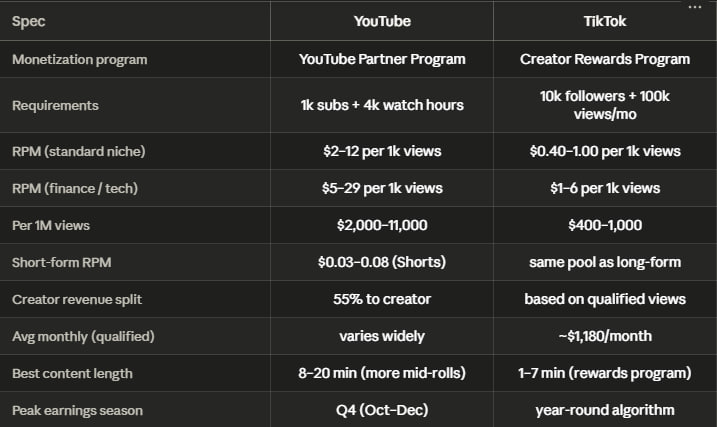Click the $0.03–0.08 (Shorts) cell

coord(382,262)
